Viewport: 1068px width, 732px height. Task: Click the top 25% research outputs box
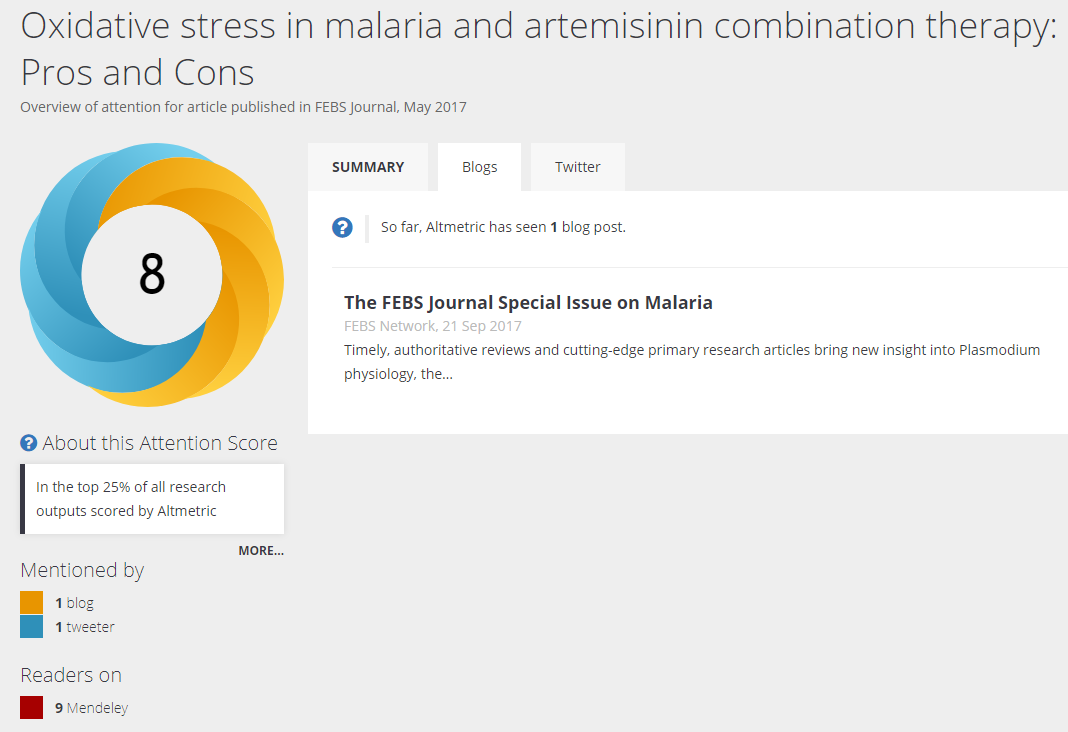tap(152, 499)
